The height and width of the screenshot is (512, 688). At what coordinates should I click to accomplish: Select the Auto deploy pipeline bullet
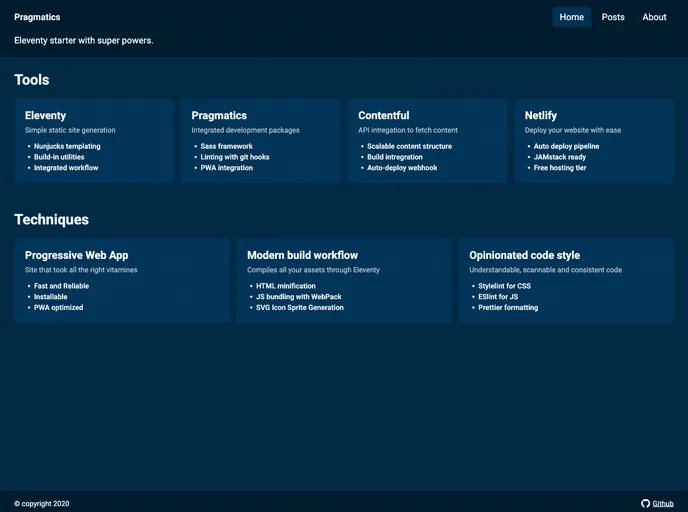point(566,146)
